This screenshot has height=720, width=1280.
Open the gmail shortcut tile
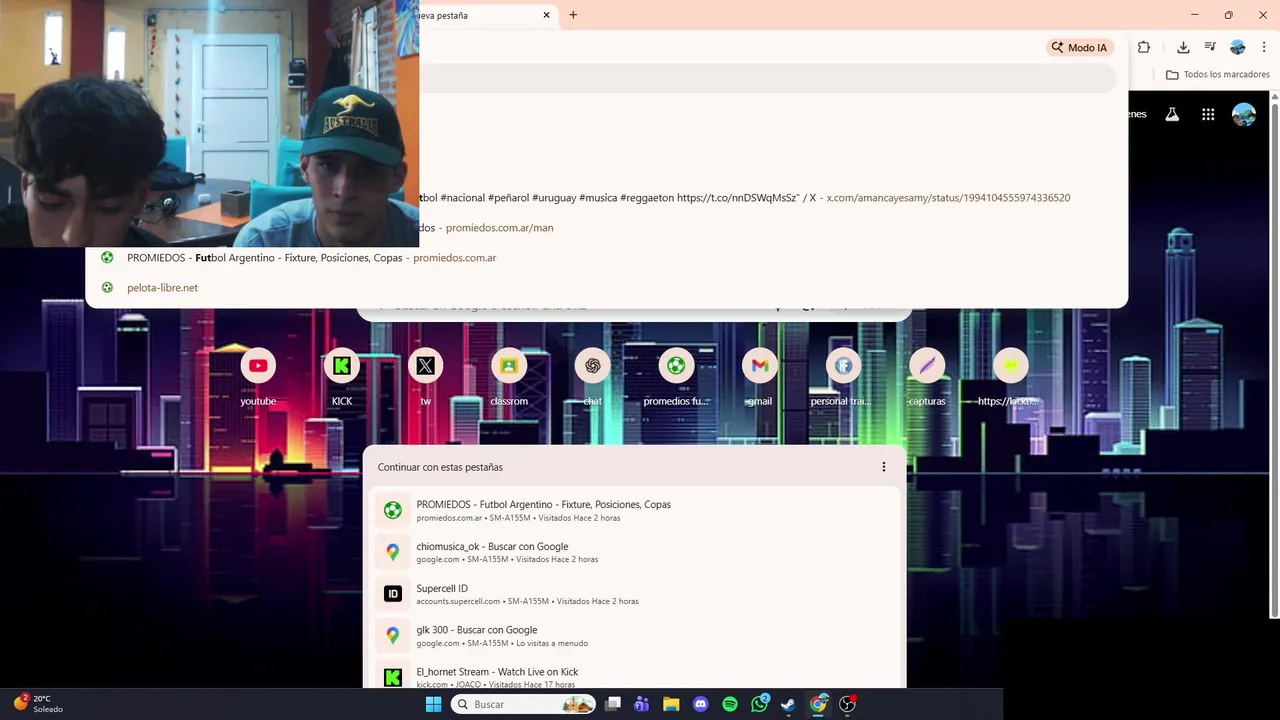coord(760,376)
